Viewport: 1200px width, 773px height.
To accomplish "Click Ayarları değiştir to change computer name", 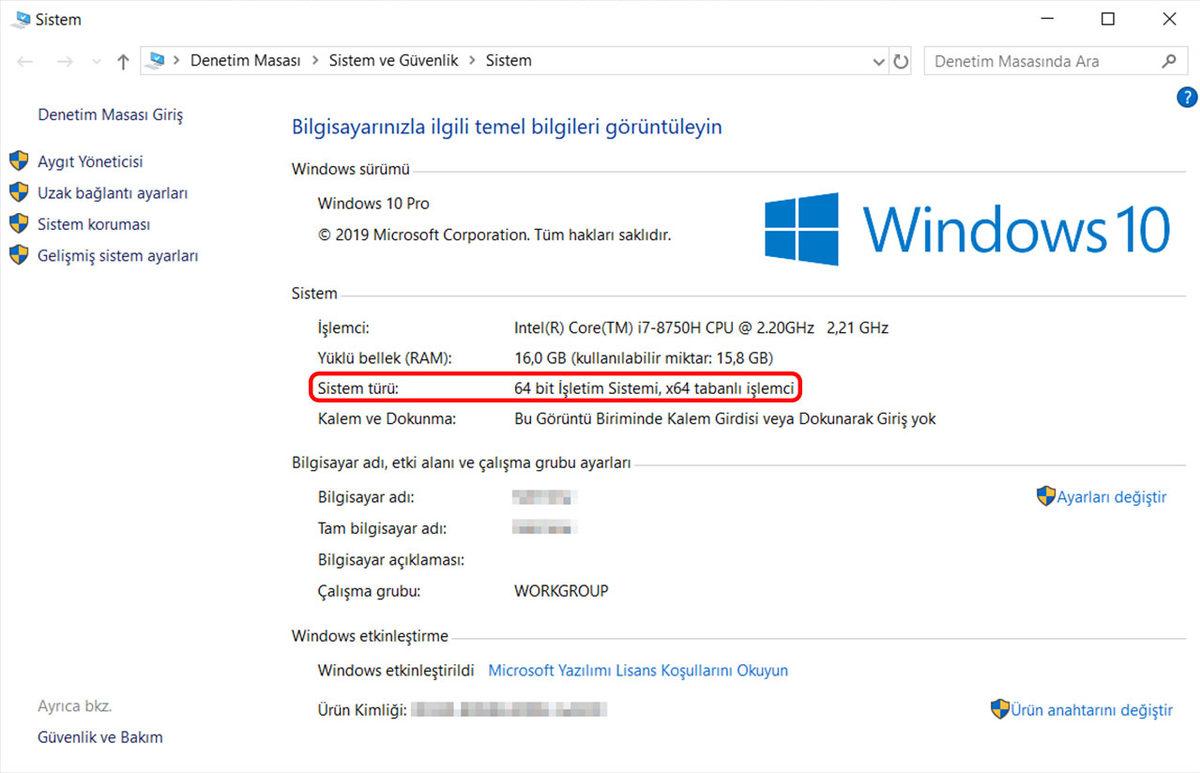I will coord(1110,496).
